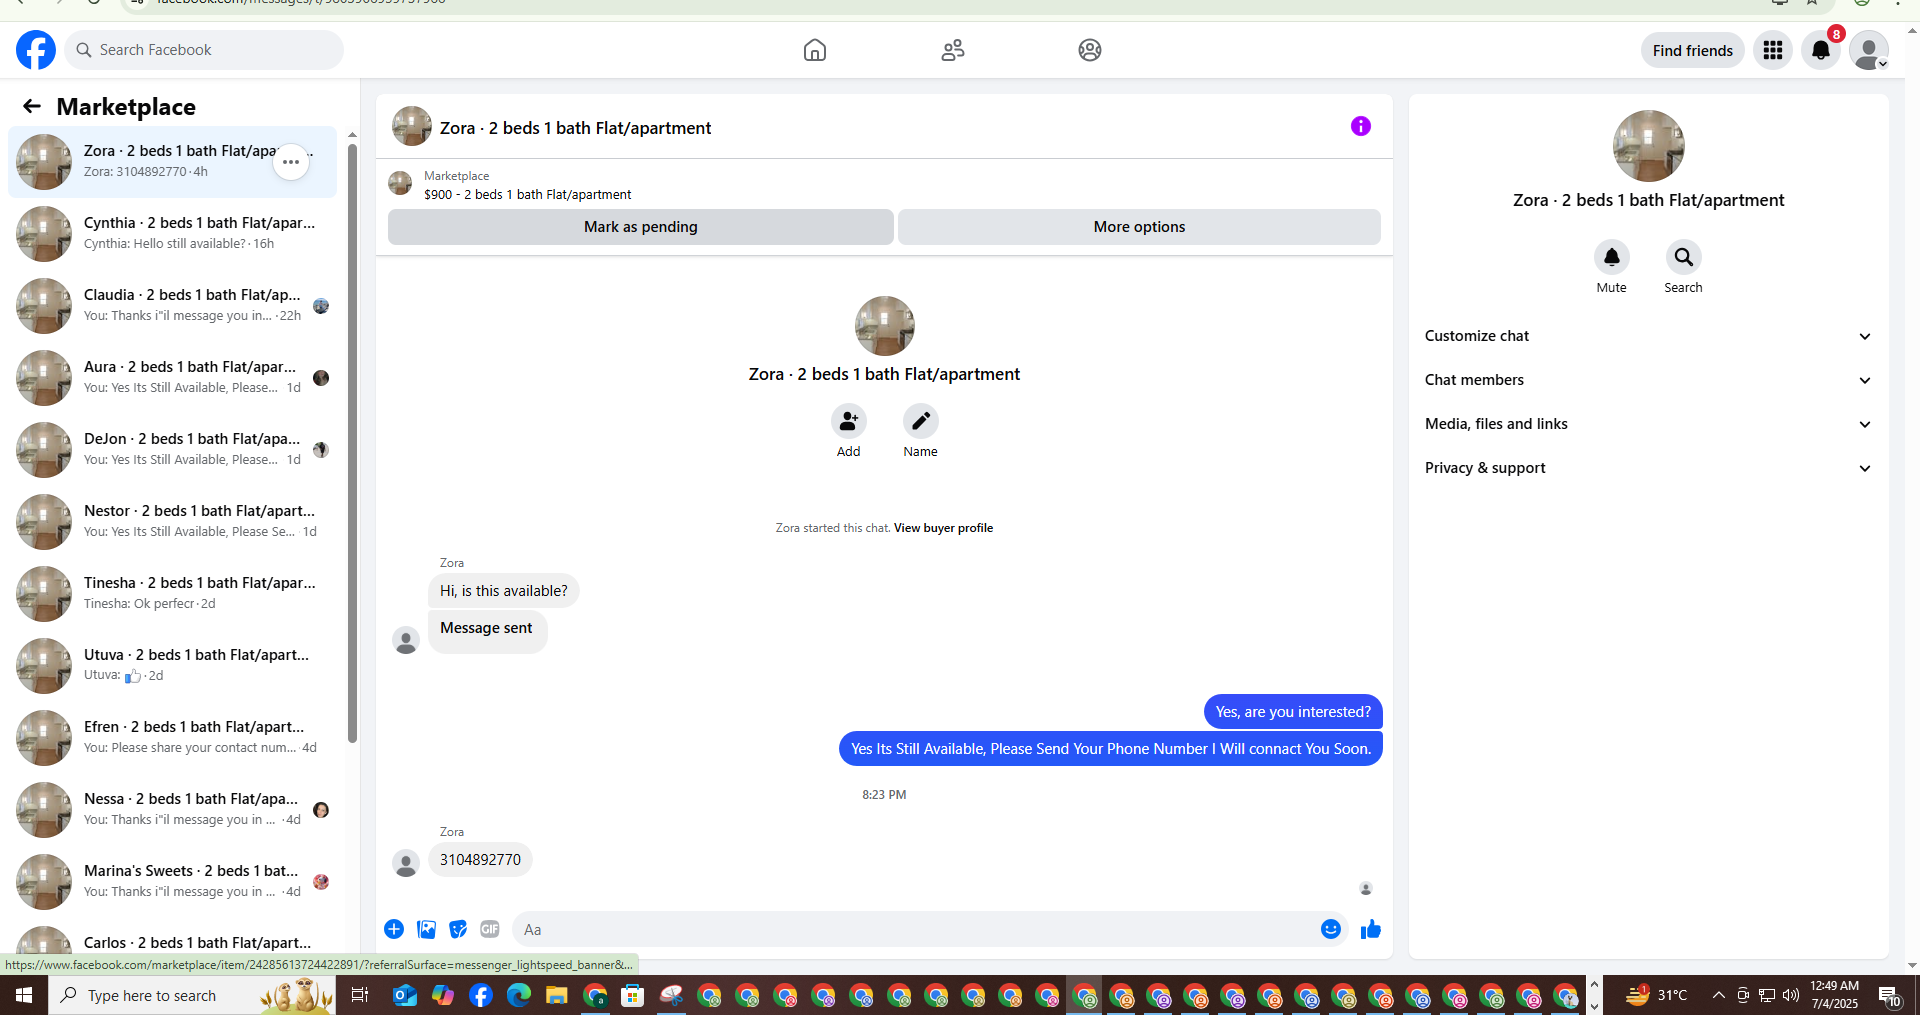
Task: Expand Customize chat section
Action: click(x=1648, y=336)
